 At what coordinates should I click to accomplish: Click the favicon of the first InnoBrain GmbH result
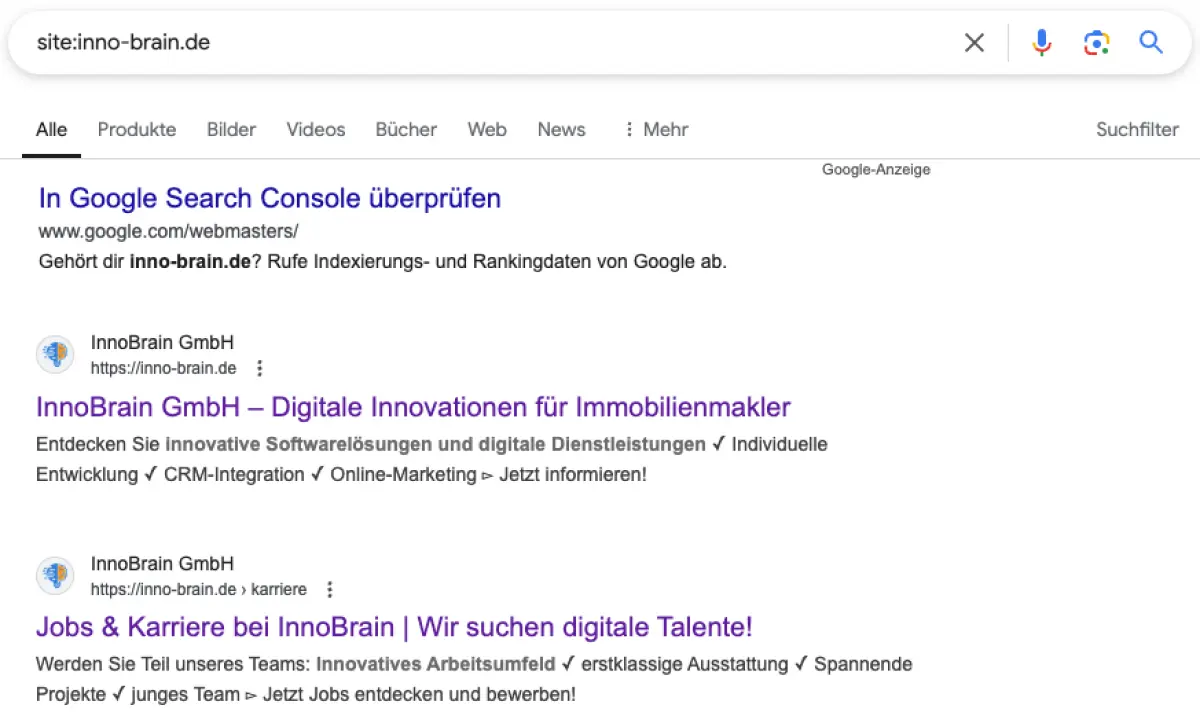(x=55, y=354)
